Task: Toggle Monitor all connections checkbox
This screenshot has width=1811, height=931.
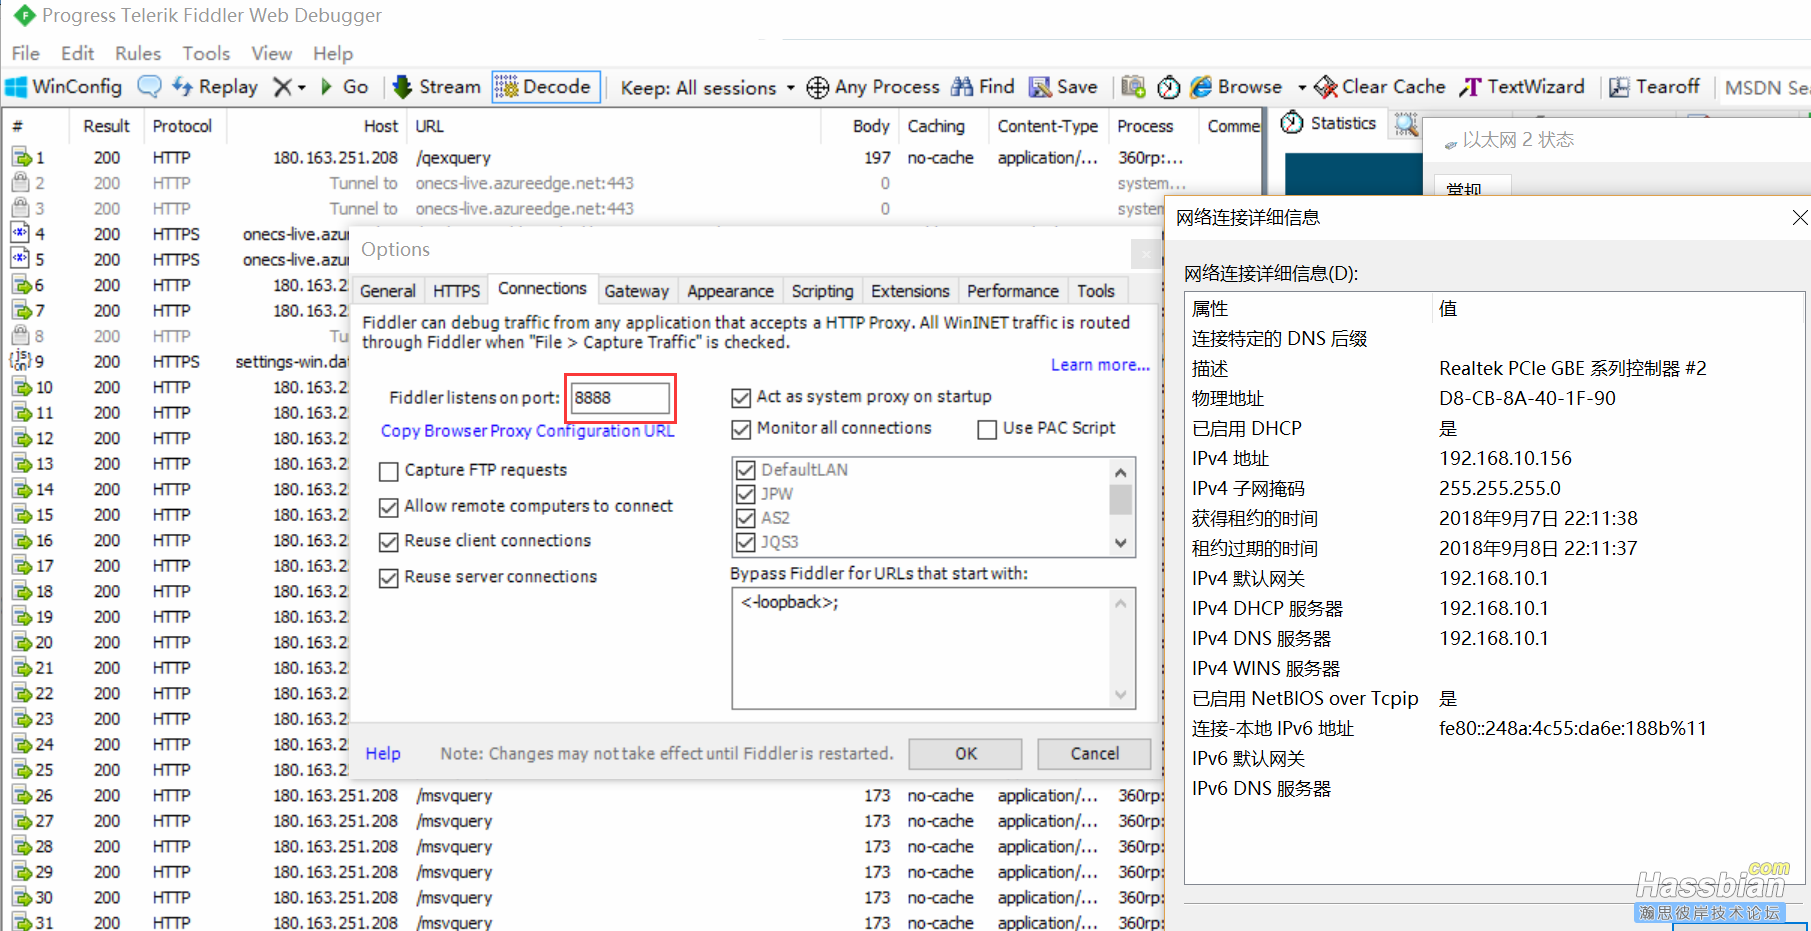Action: coord(741,428)
